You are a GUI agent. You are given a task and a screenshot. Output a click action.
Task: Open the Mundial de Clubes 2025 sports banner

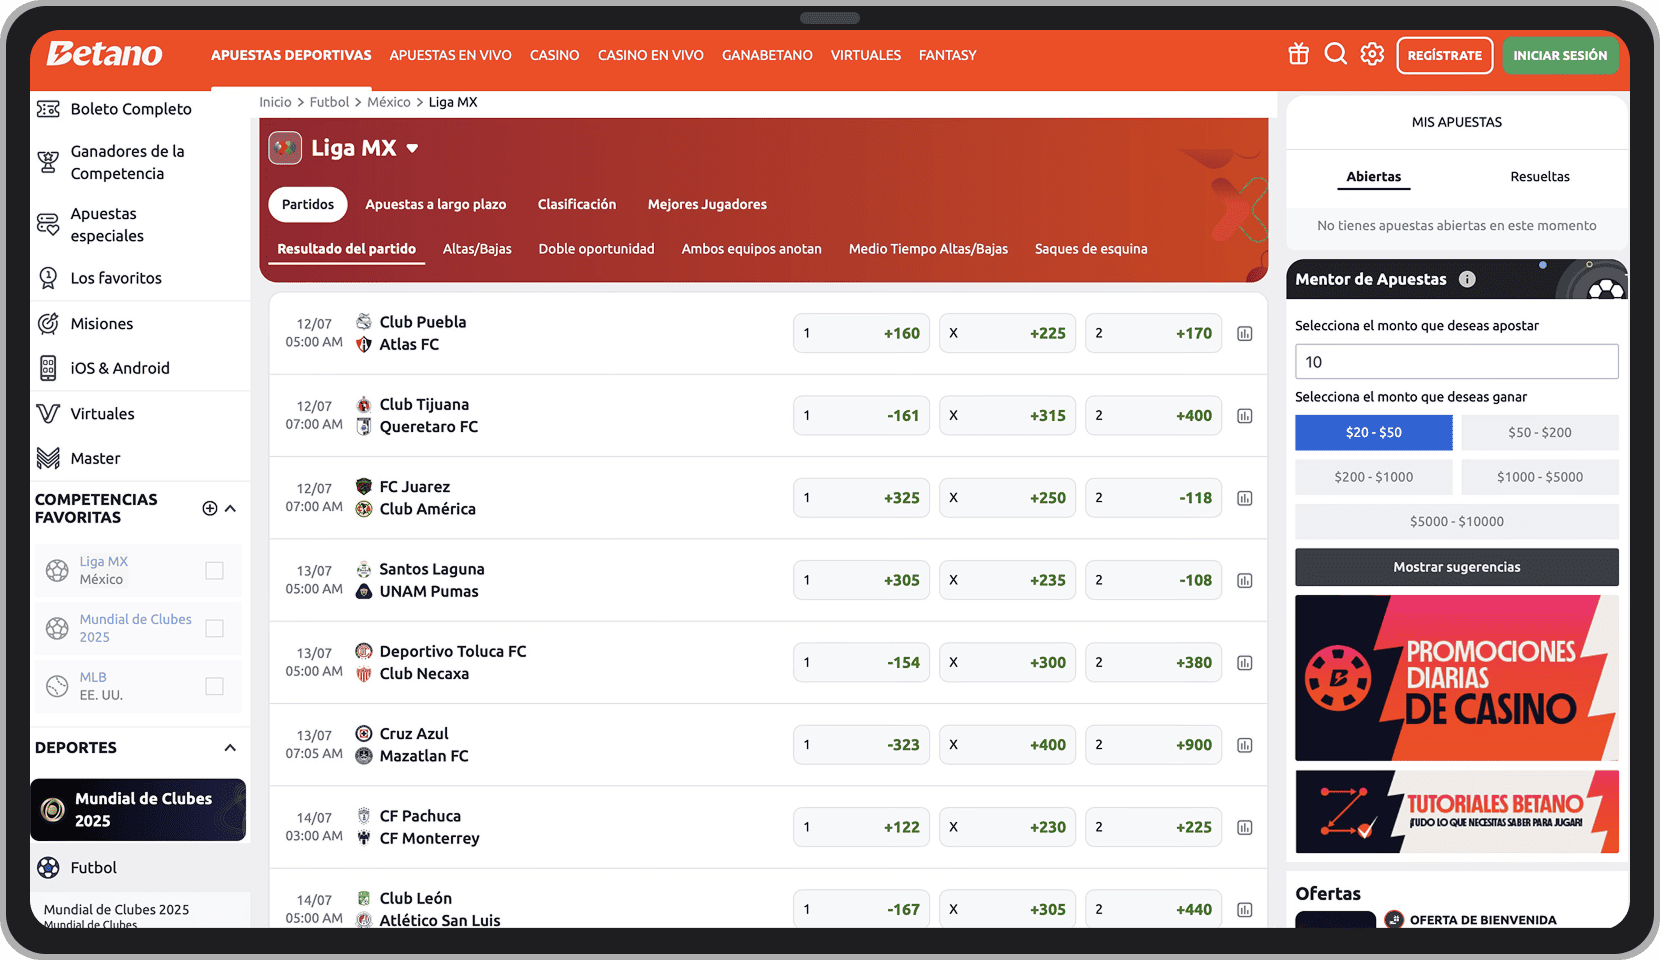(138, 810)
